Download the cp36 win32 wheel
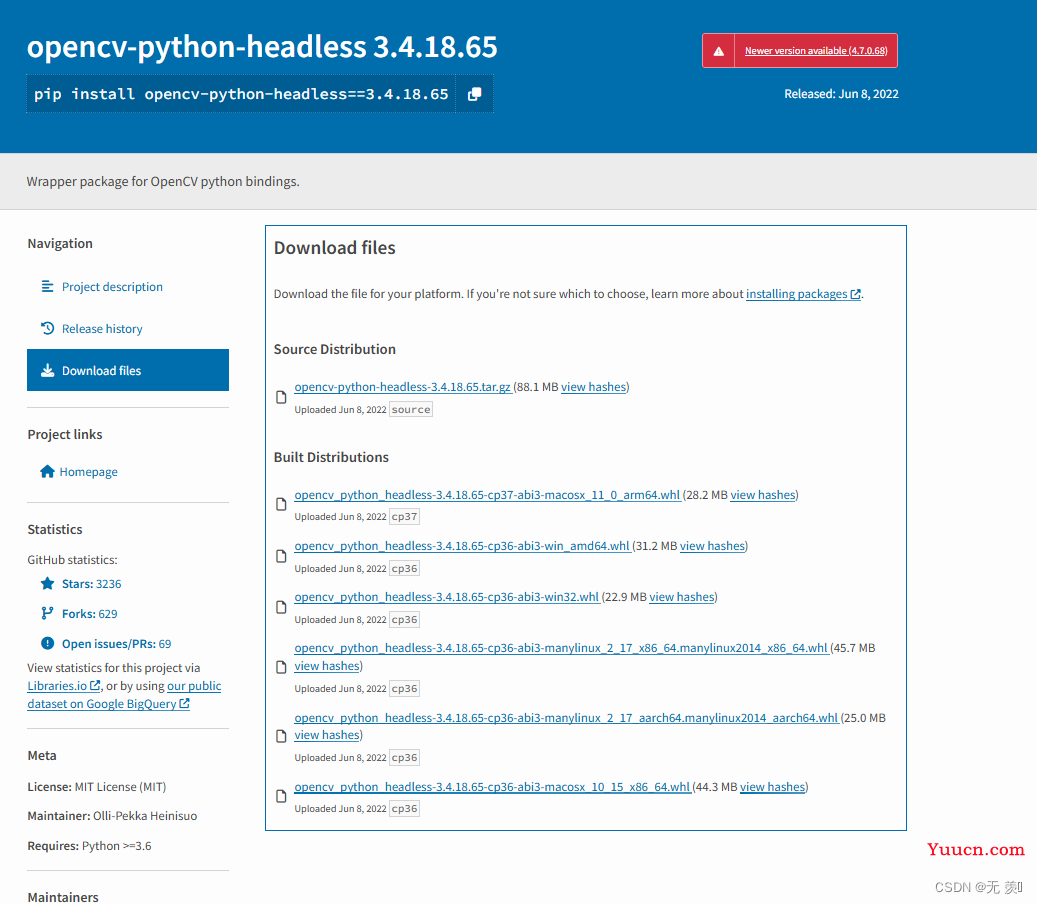This screenshot has height=904, width=1037. pyautogui.click(x=447, y=596)
